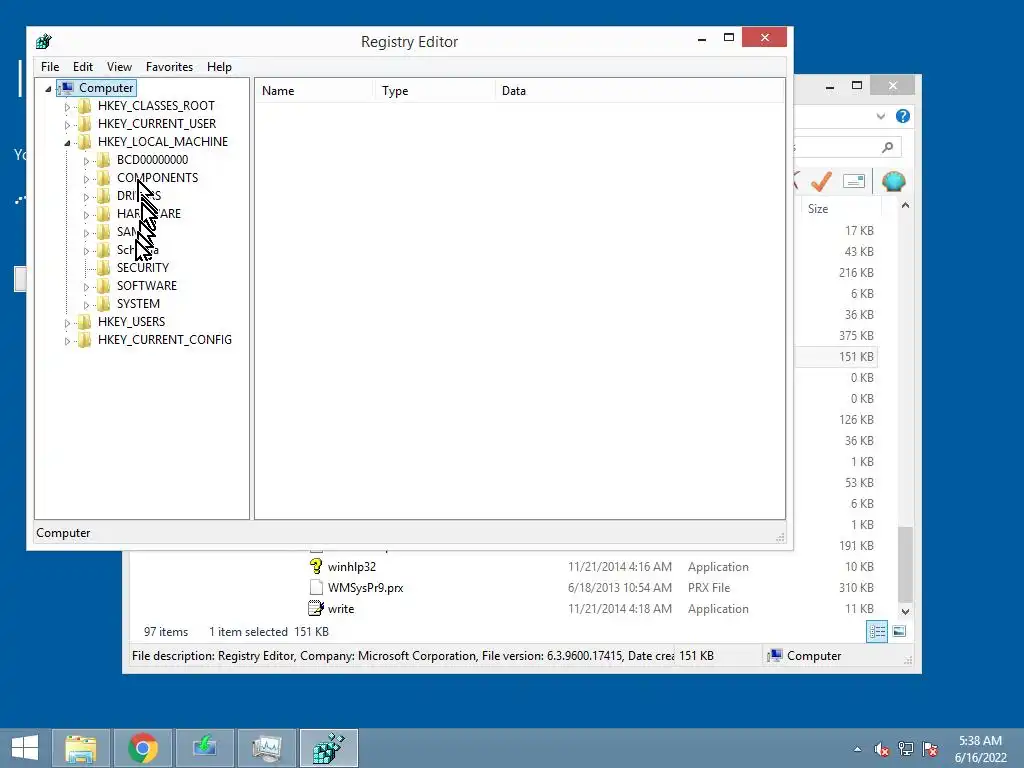Show hidden tray icons arrow
Viewport: 1024px width, 768px height.
[857, 749]
